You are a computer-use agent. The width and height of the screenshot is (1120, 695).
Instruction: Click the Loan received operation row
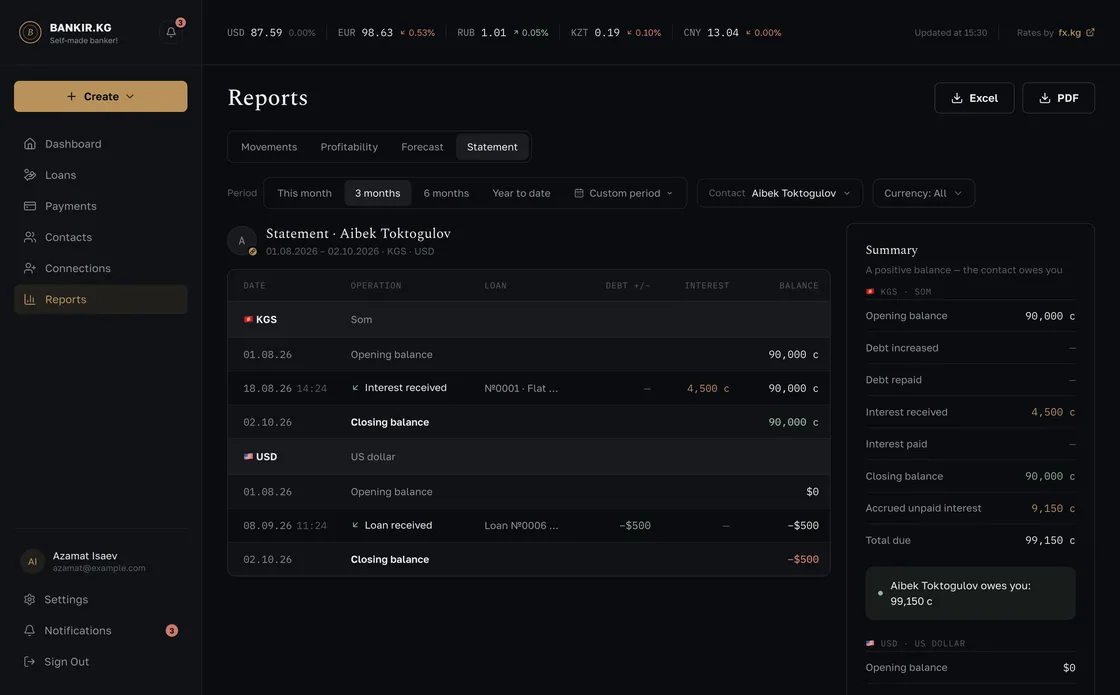[529, 526]
